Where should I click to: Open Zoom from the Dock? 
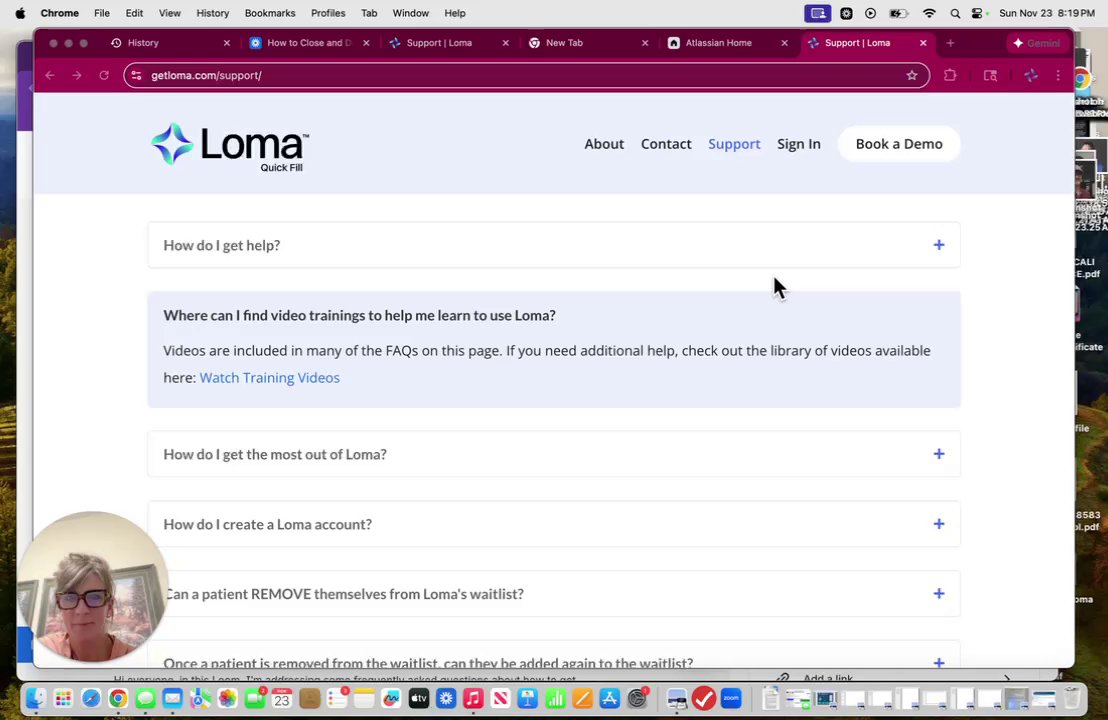[731, 699]
